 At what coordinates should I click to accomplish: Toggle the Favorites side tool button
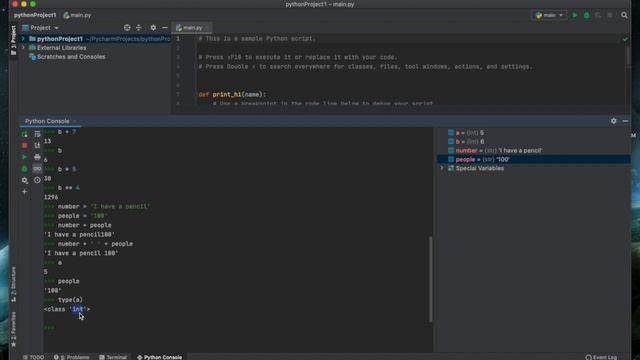pyautogui.click(x=13, y=329)
